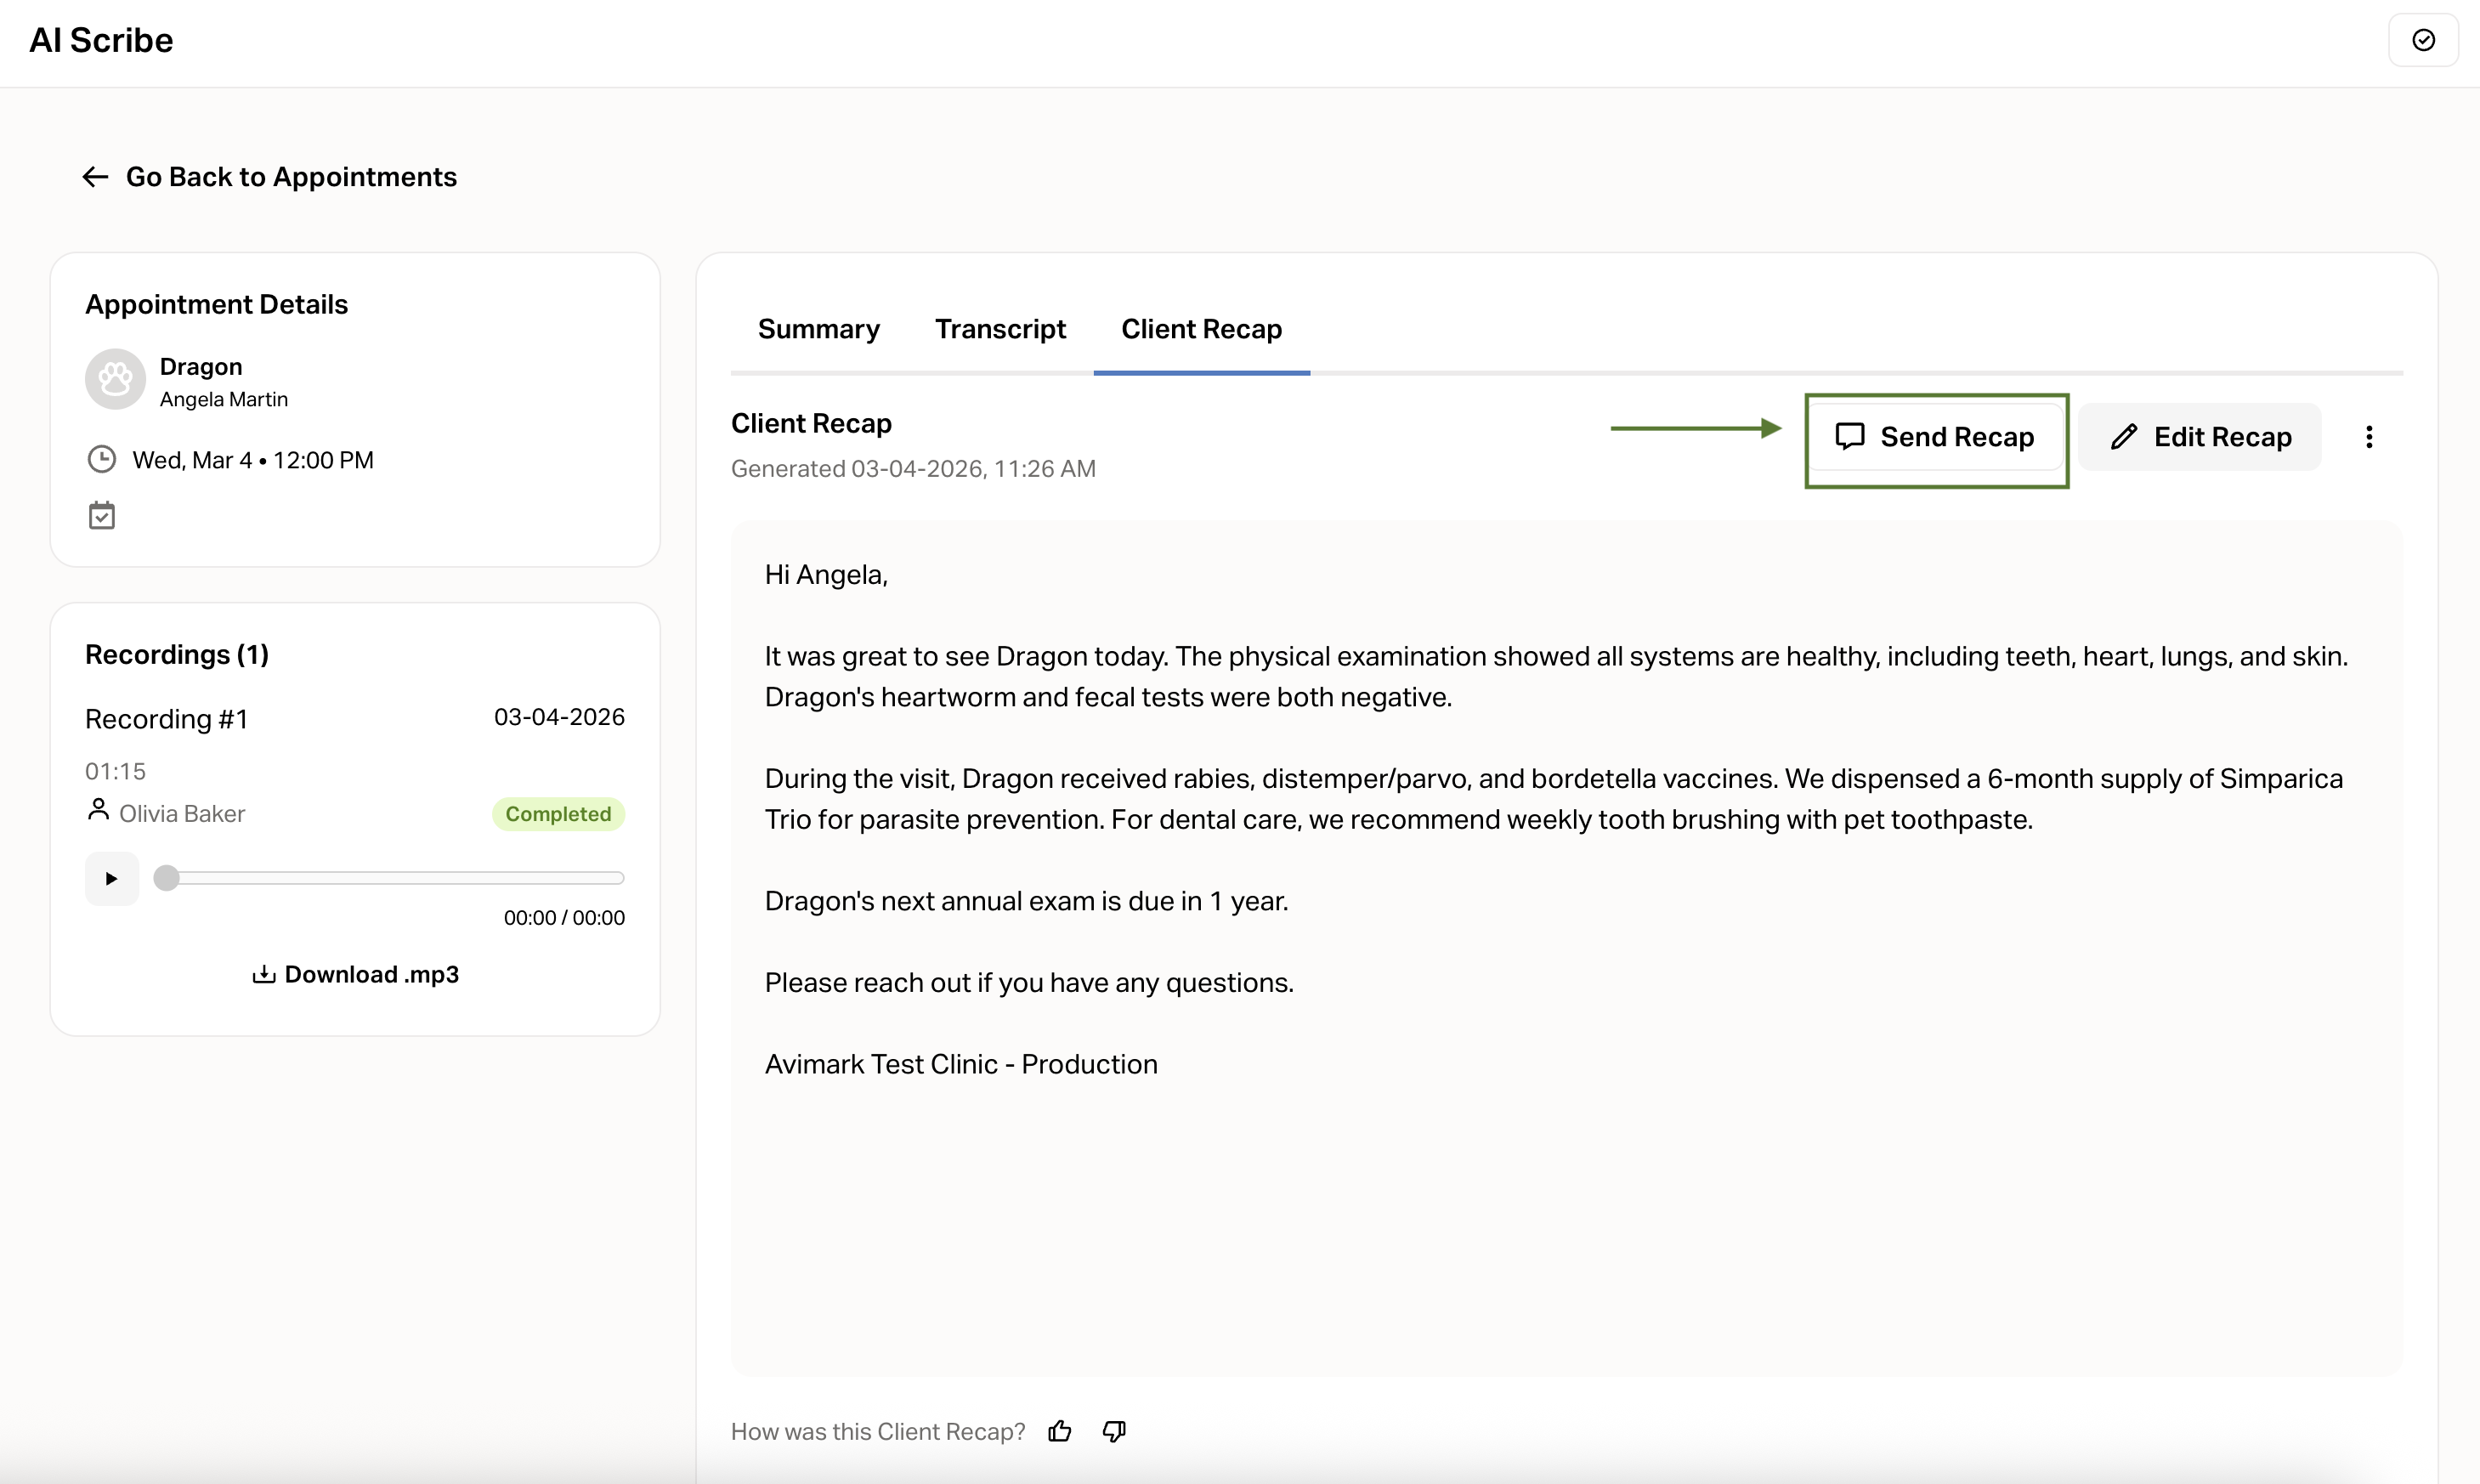The height and width of the screenshot is (1484, 2480).
Task: Switch to the Transcript tab
Action: click(x=1000, y=329)
